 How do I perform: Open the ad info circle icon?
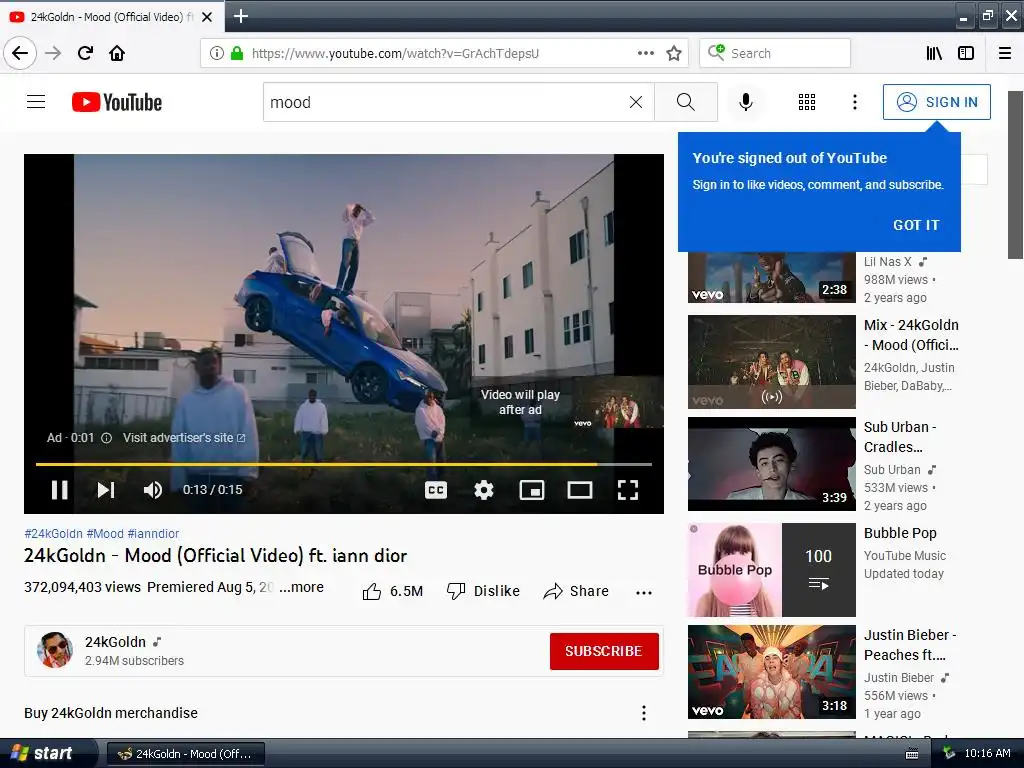(x=106, y=438)
